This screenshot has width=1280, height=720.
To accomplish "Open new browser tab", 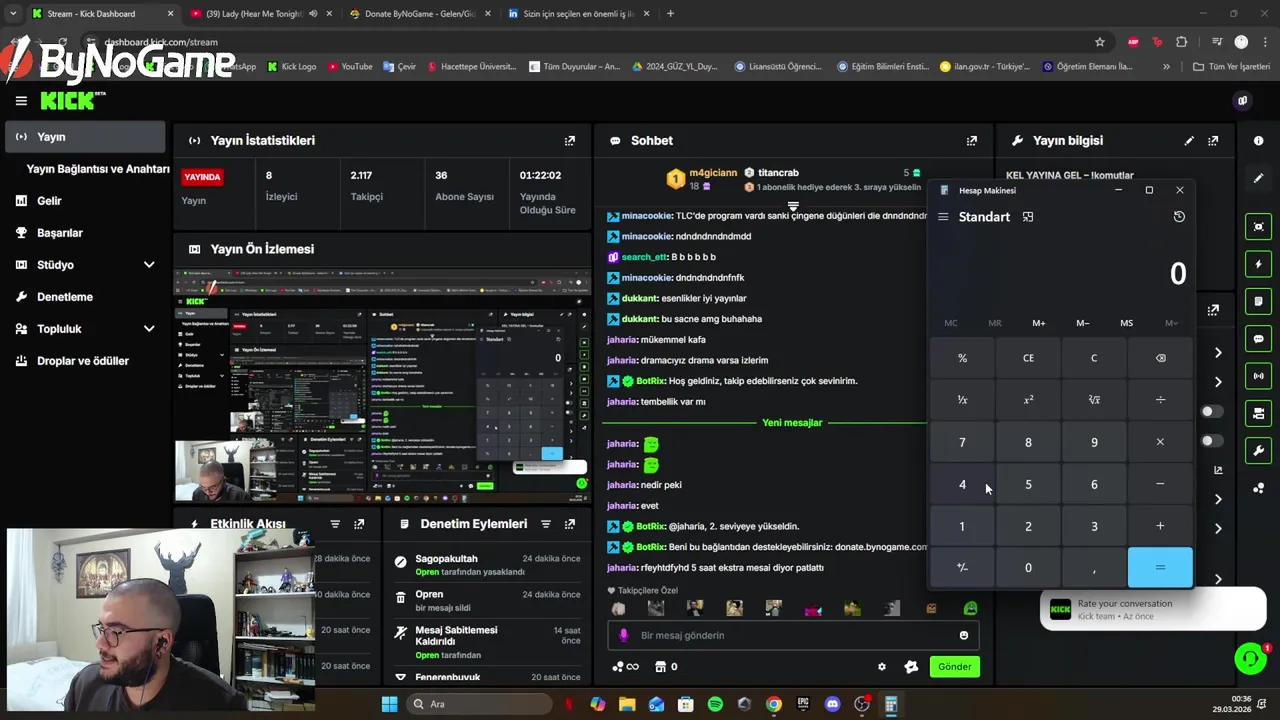I will pyautogui.click(x=670, y=14).
